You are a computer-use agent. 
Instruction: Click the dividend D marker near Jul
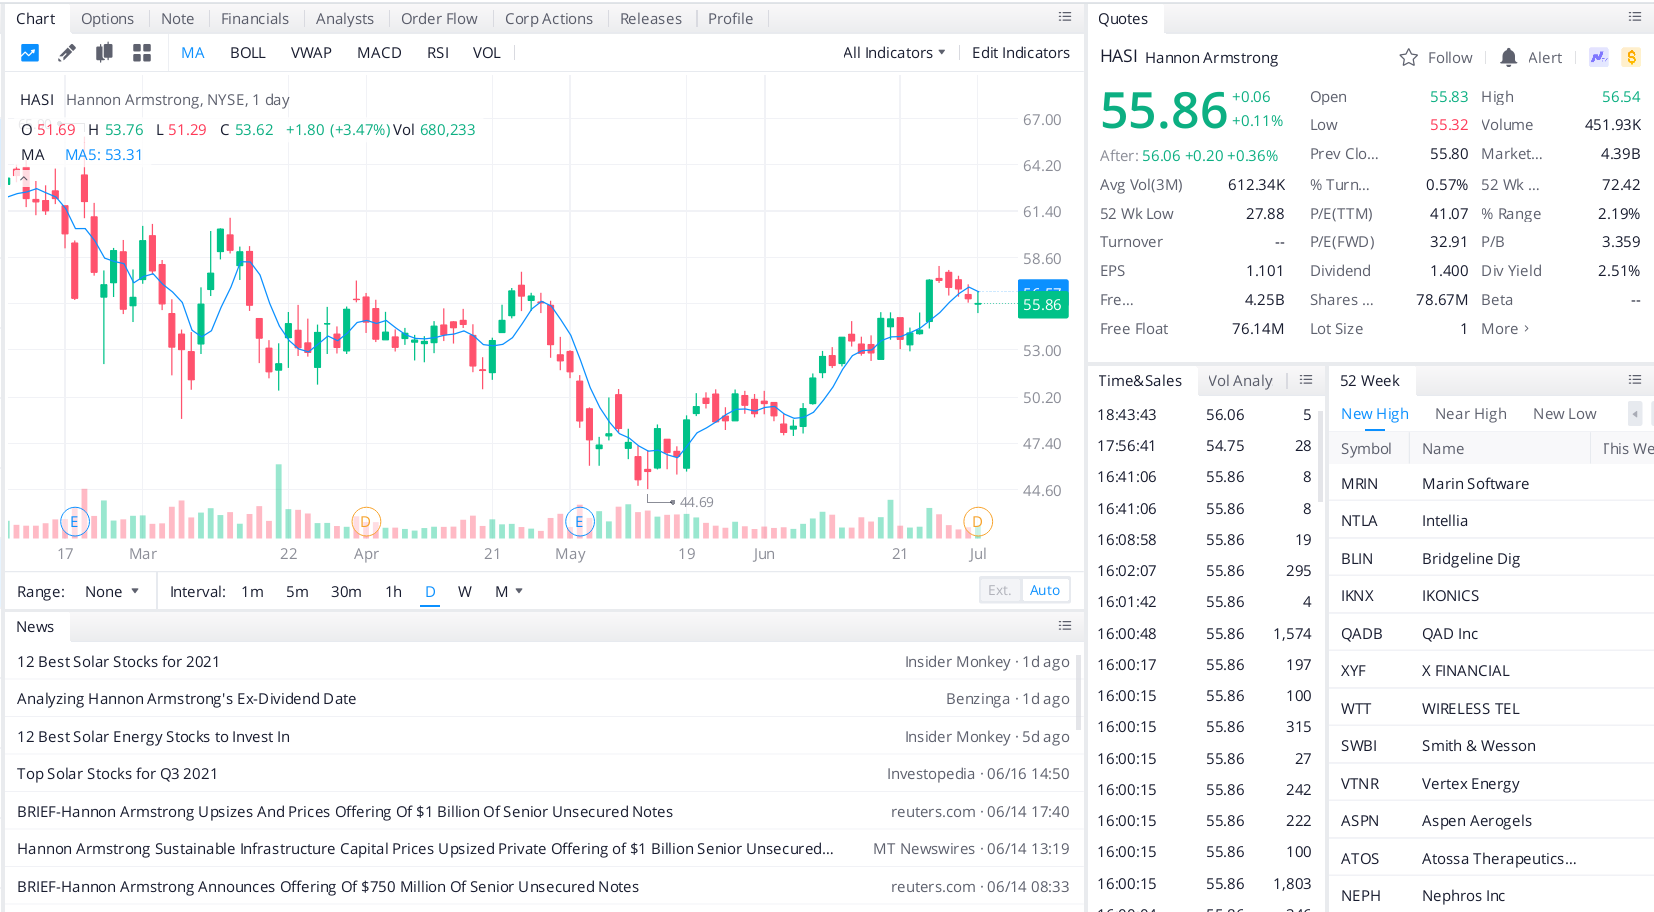pos(977,521)
